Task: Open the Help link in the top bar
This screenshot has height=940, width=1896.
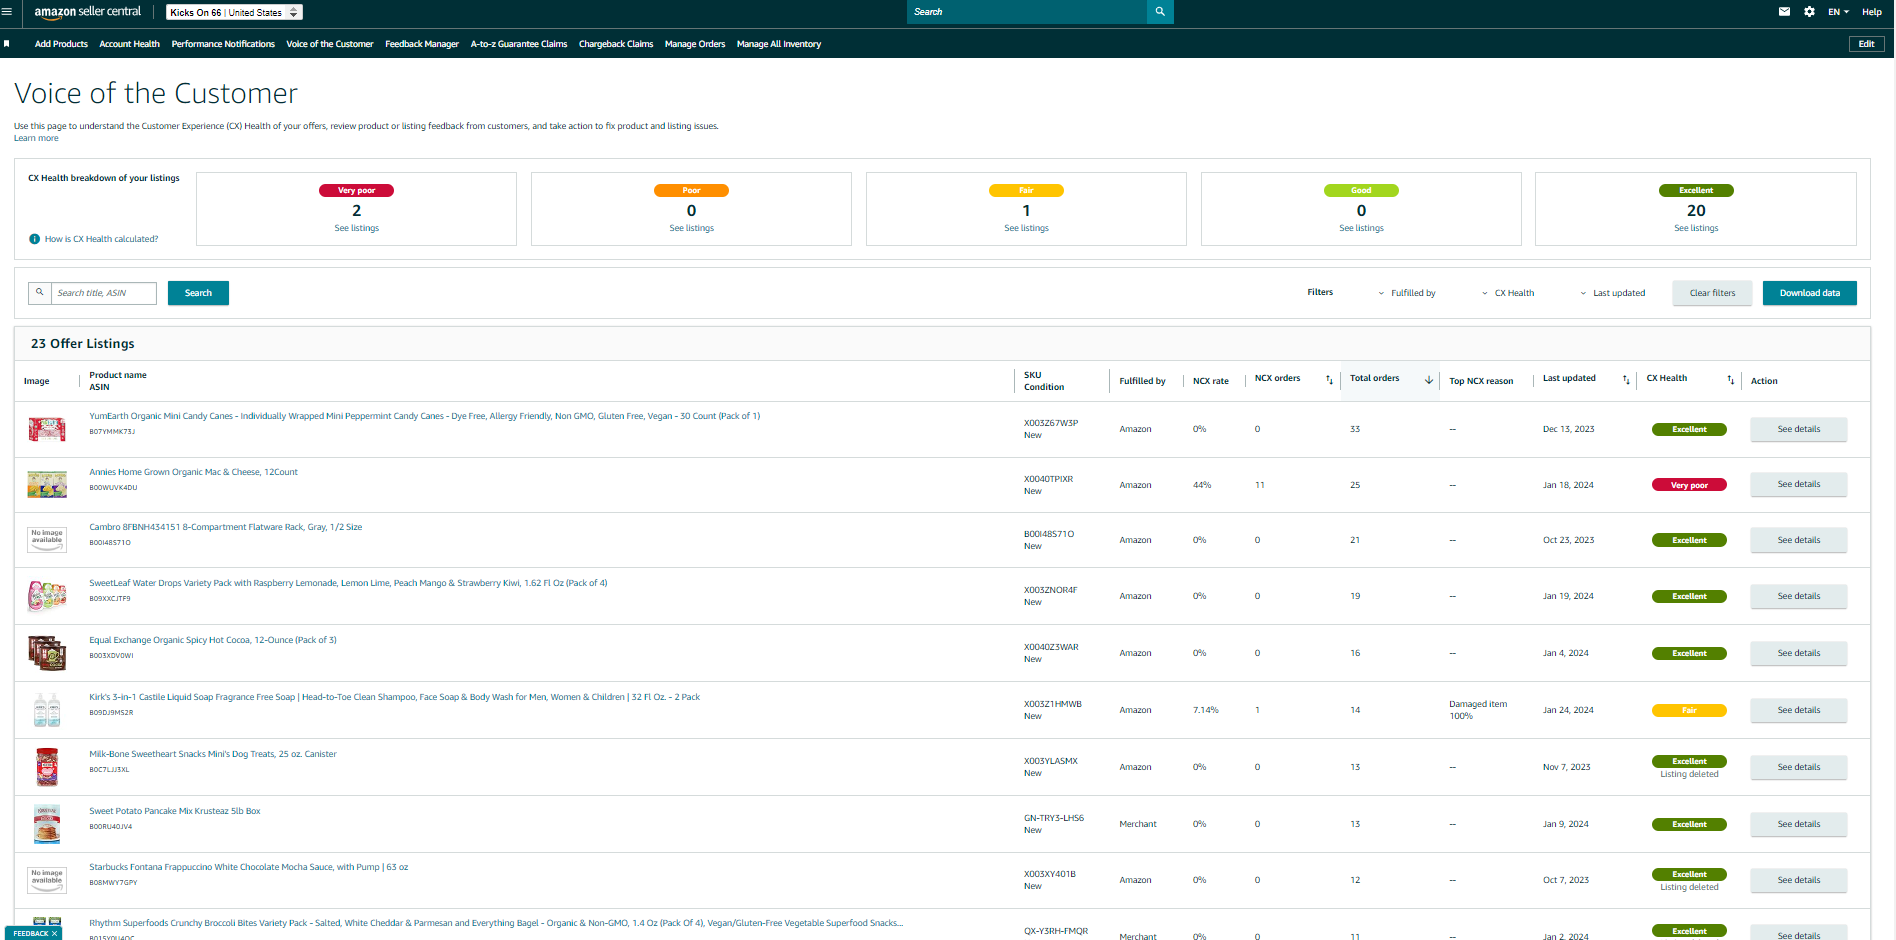Action: [x=1872, y=12]
